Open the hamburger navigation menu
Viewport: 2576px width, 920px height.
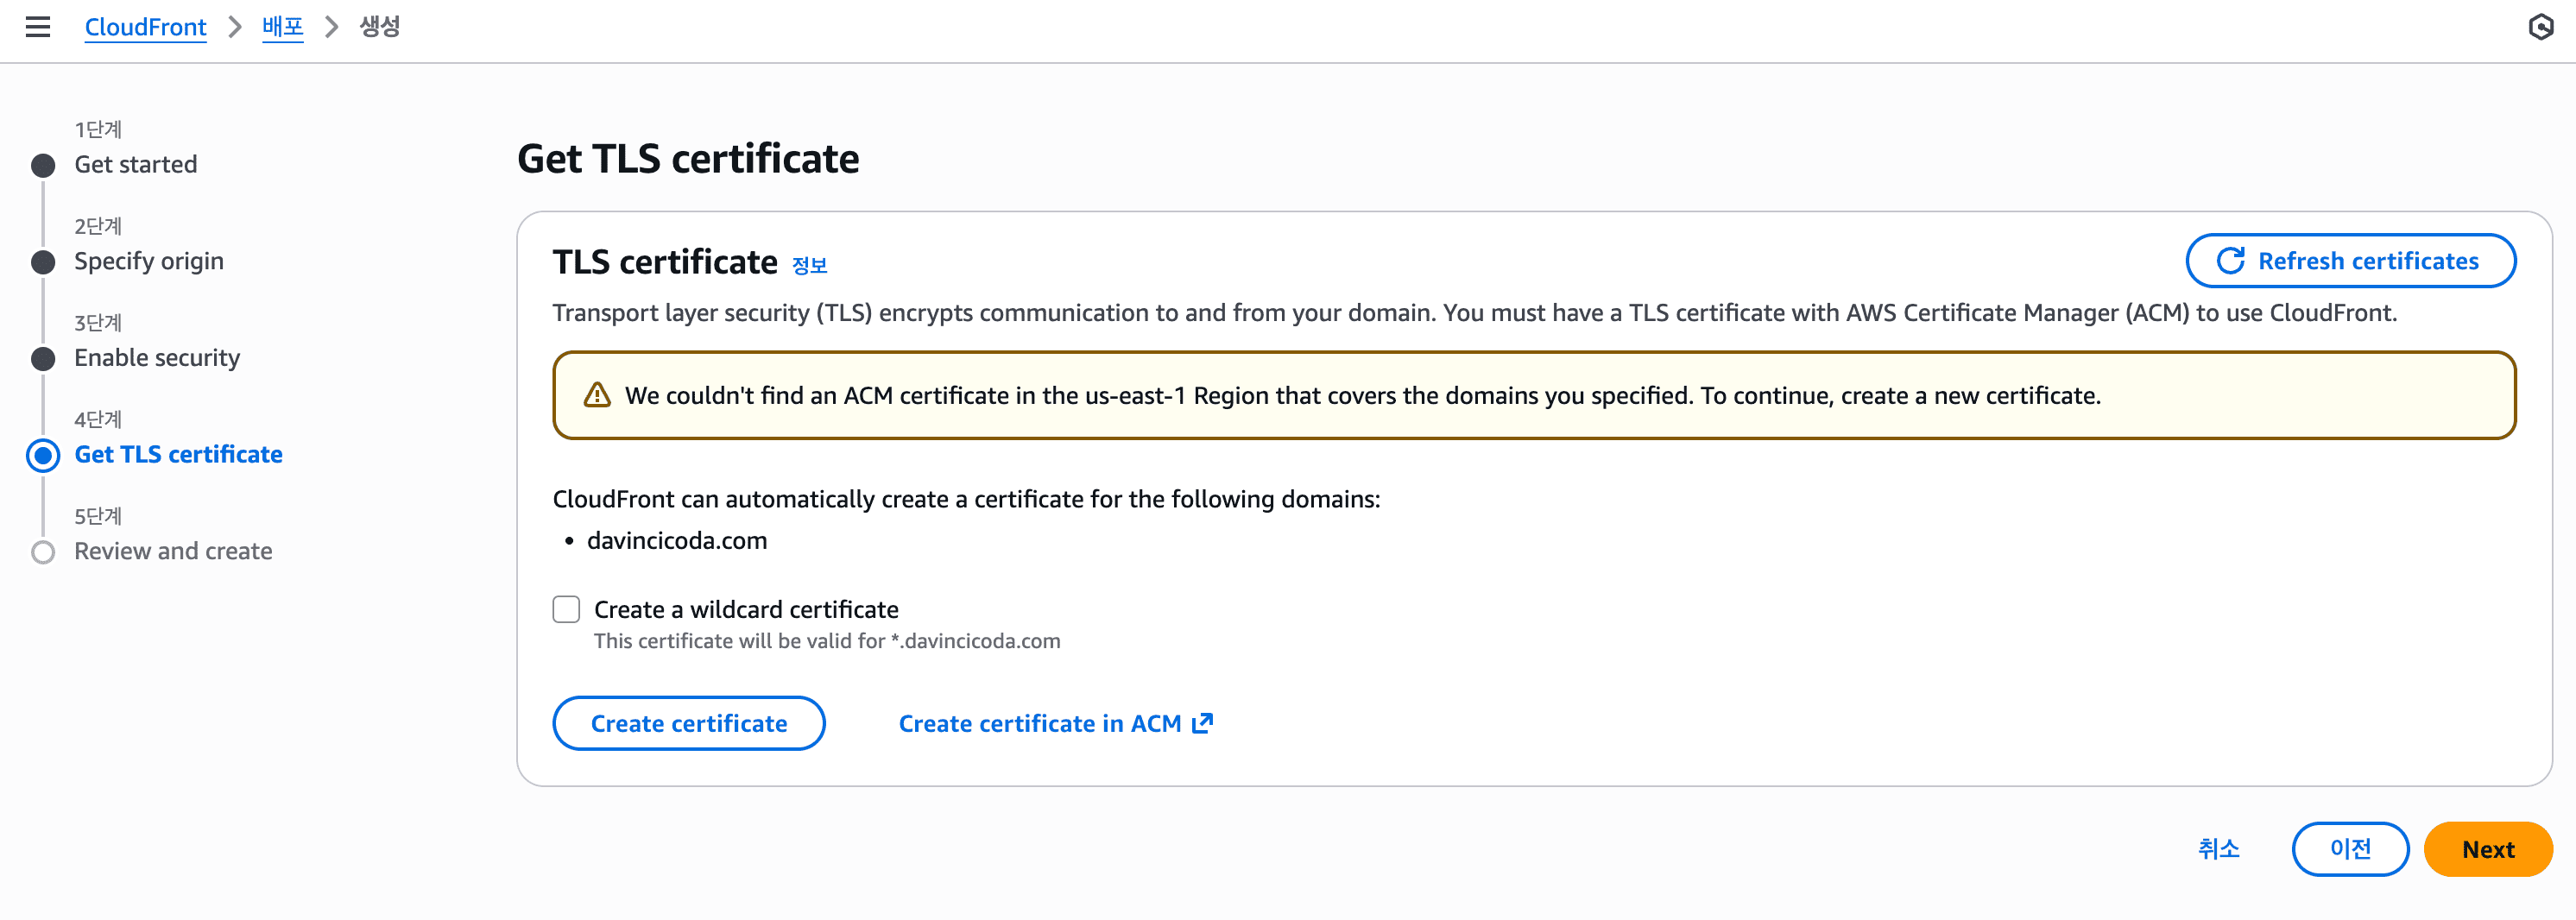point(38,27)
